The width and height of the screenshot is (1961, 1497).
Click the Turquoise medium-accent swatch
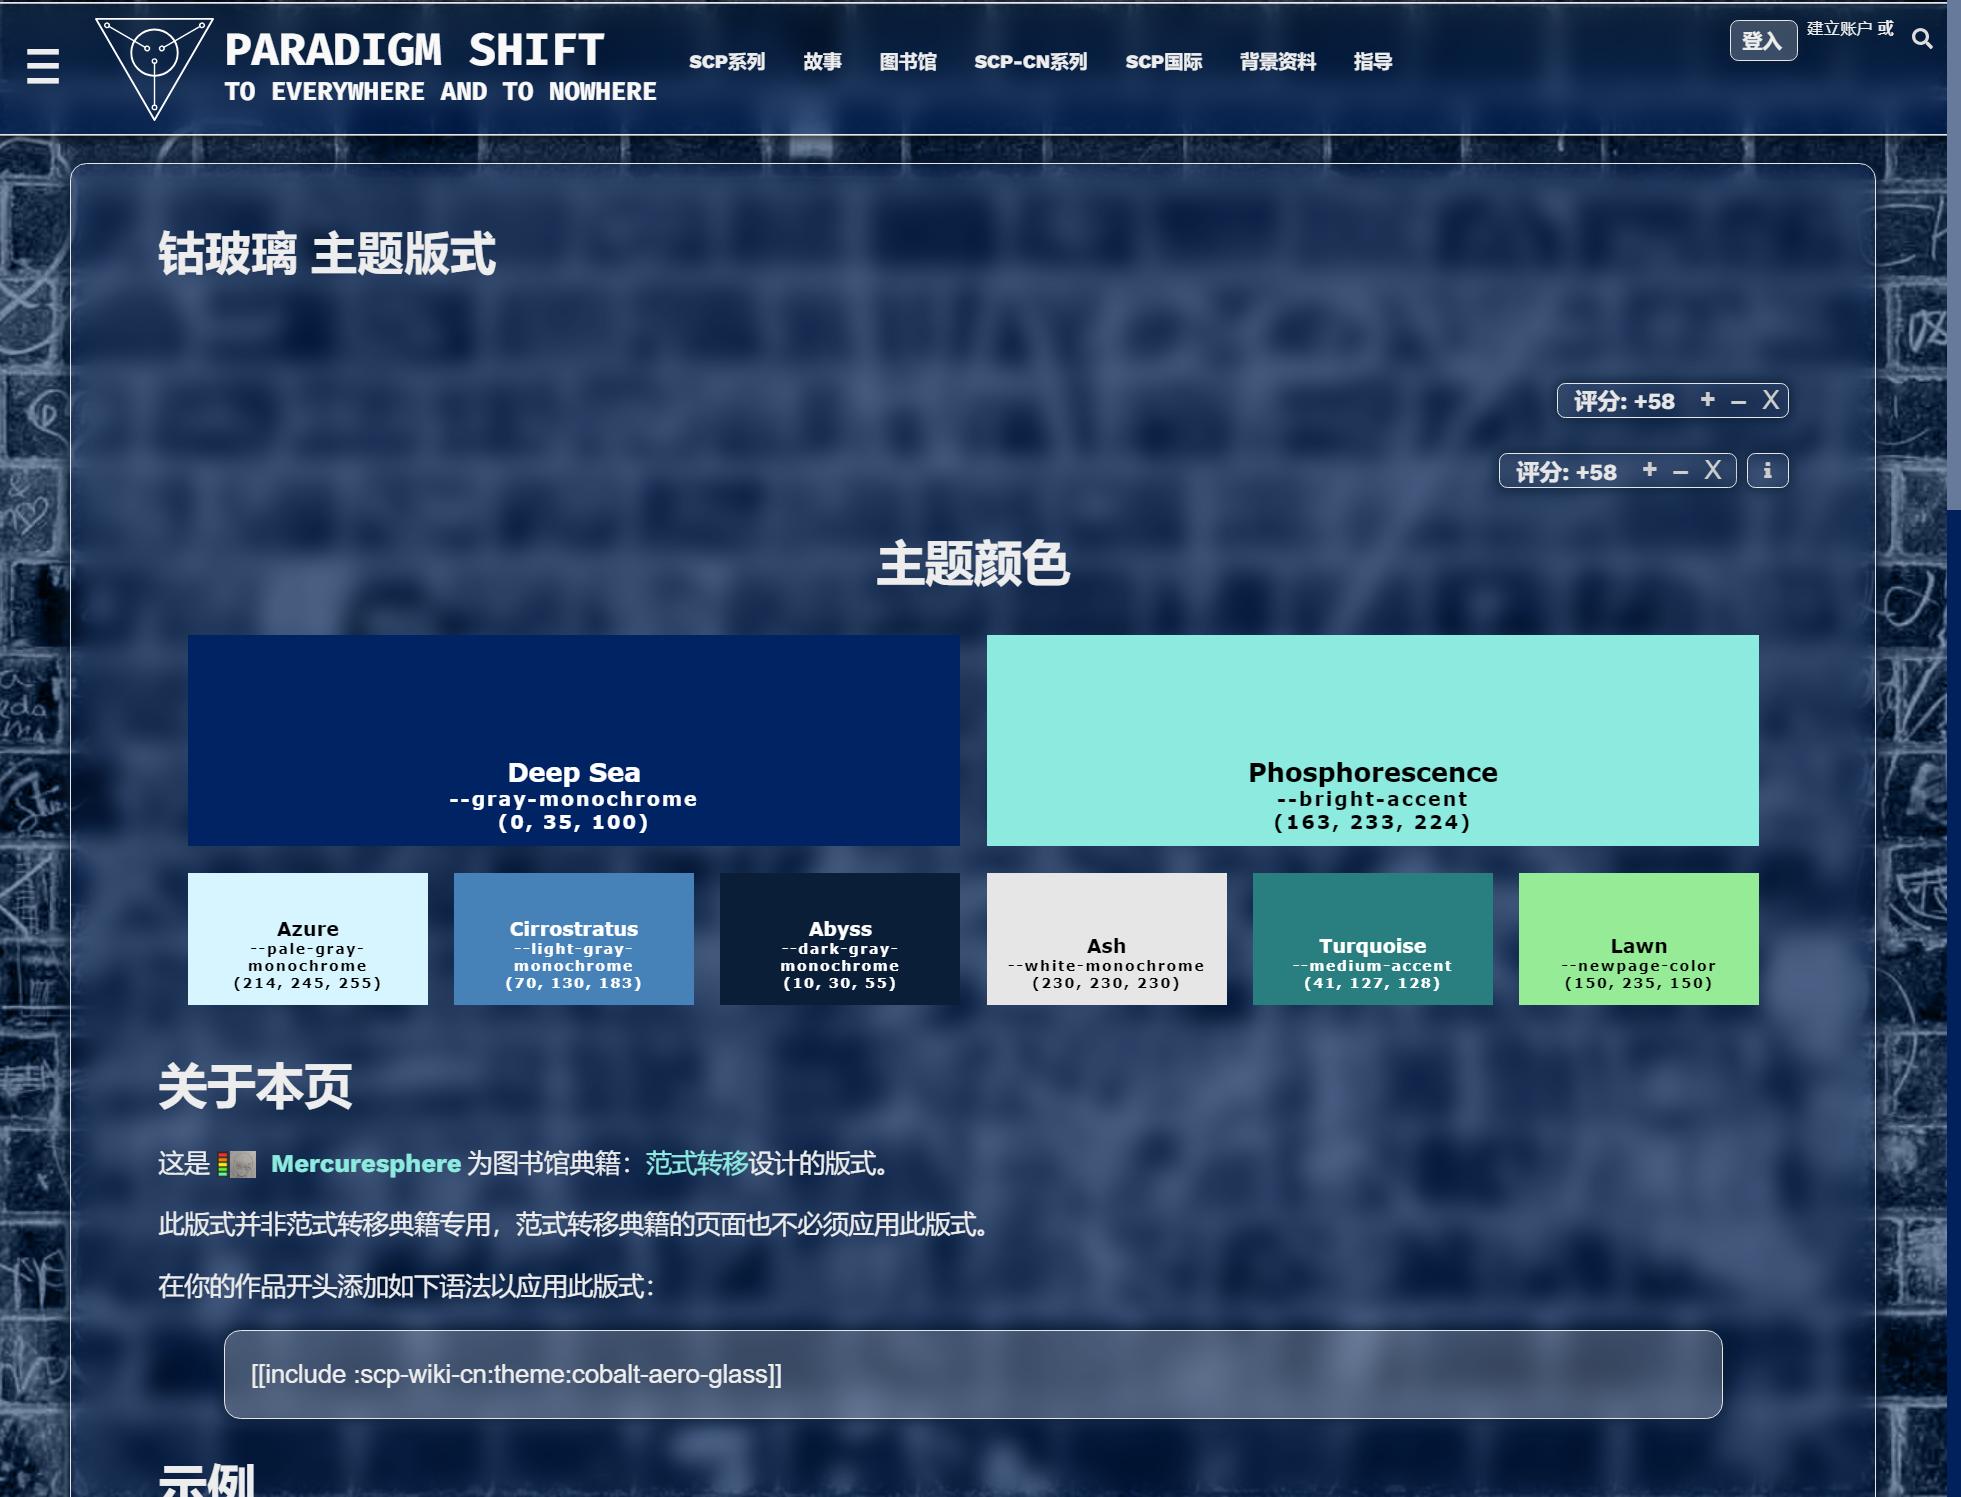(1372, 938)
